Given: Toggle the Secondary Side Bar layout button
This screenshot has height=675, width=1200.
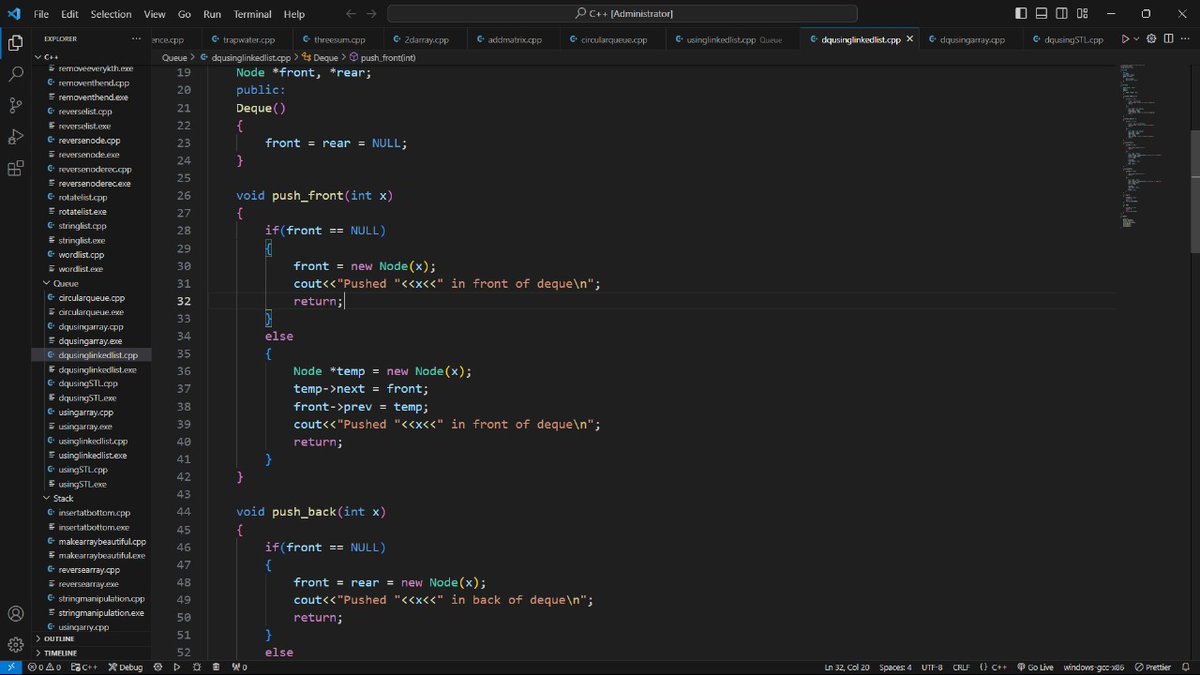Looking at the screenshot, I should [x=1063, y=14].
